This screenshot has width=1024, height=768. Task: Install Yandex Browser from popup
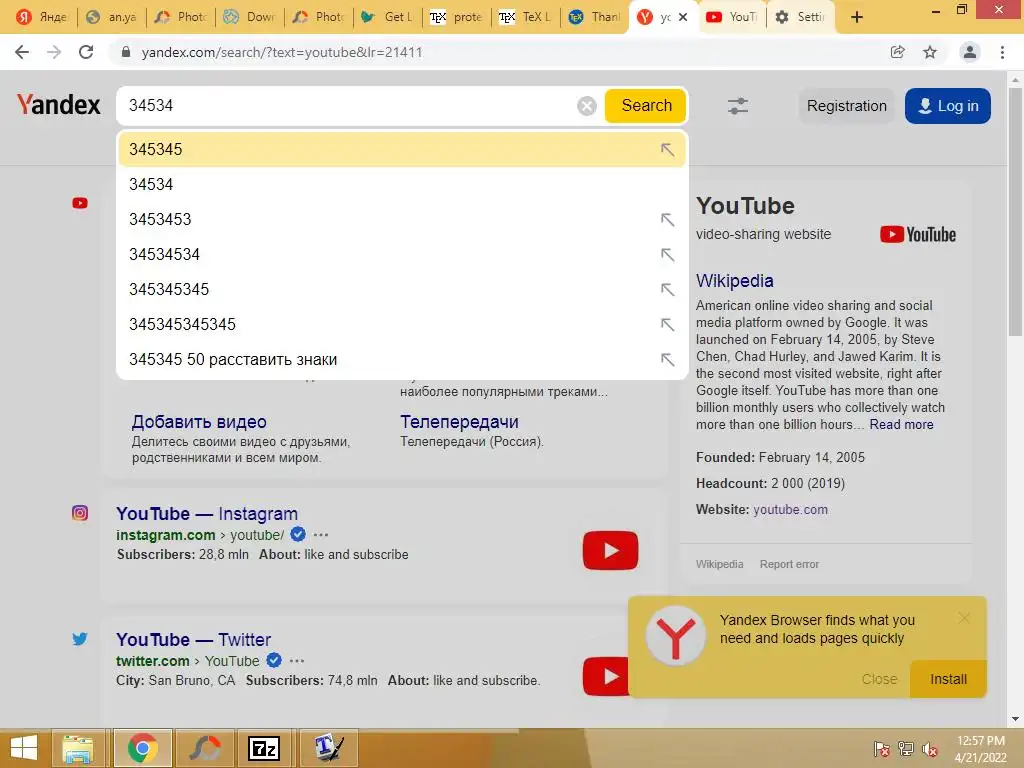click(x=948, y=679)
